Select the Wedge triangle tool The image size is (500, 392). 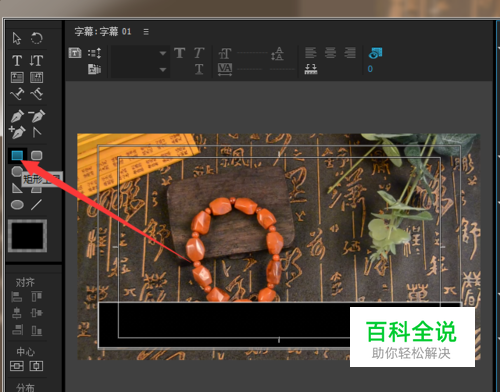tap(17, 188)
